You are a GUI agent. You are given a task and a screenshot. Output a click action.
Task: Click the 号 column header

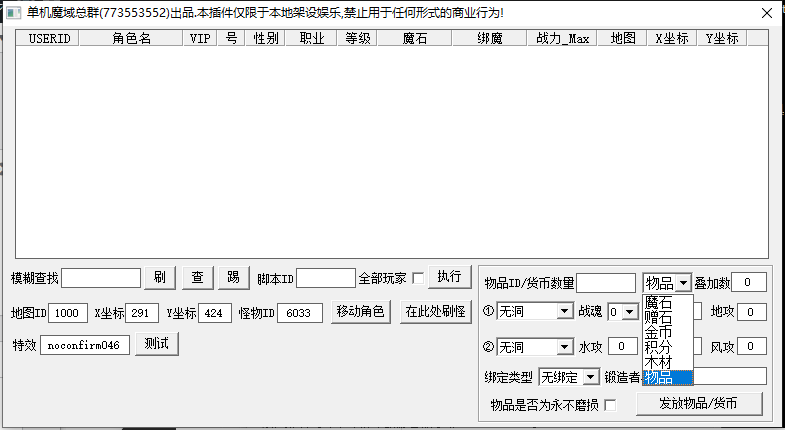[231, 39]
